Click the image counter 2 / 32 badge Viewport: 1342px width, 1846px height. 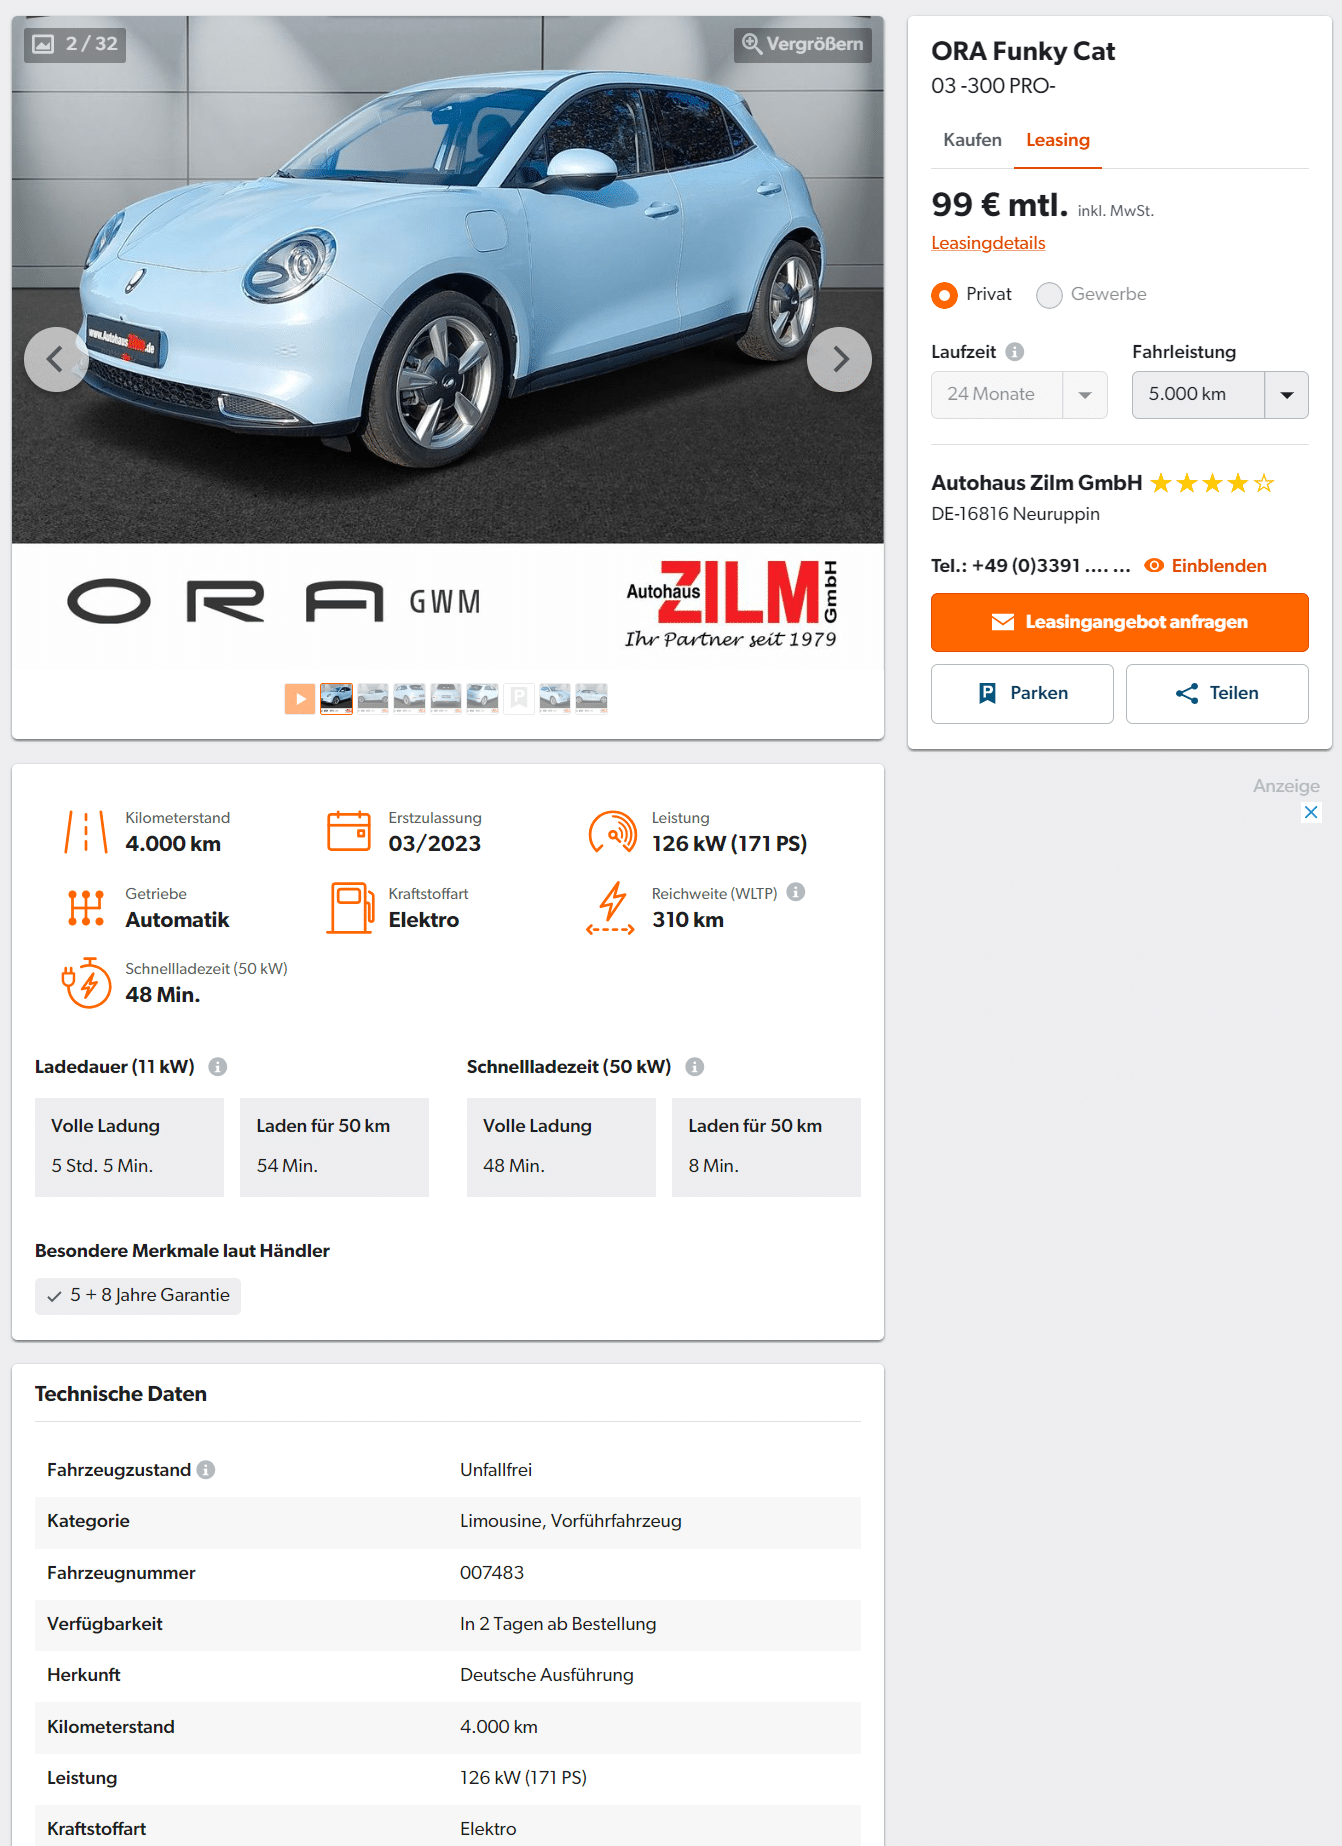(75, 44)
